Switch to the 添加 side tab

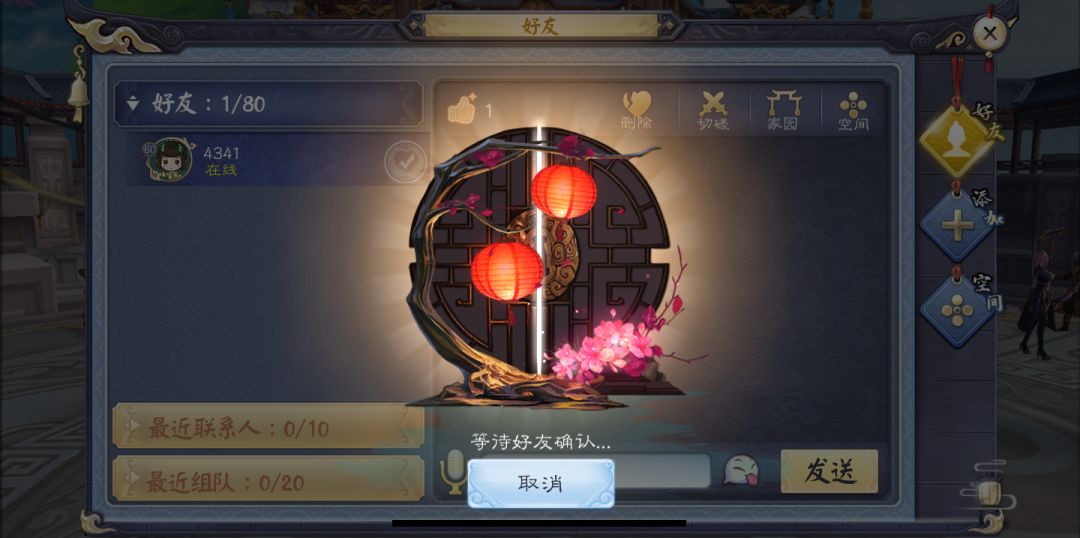958,226
